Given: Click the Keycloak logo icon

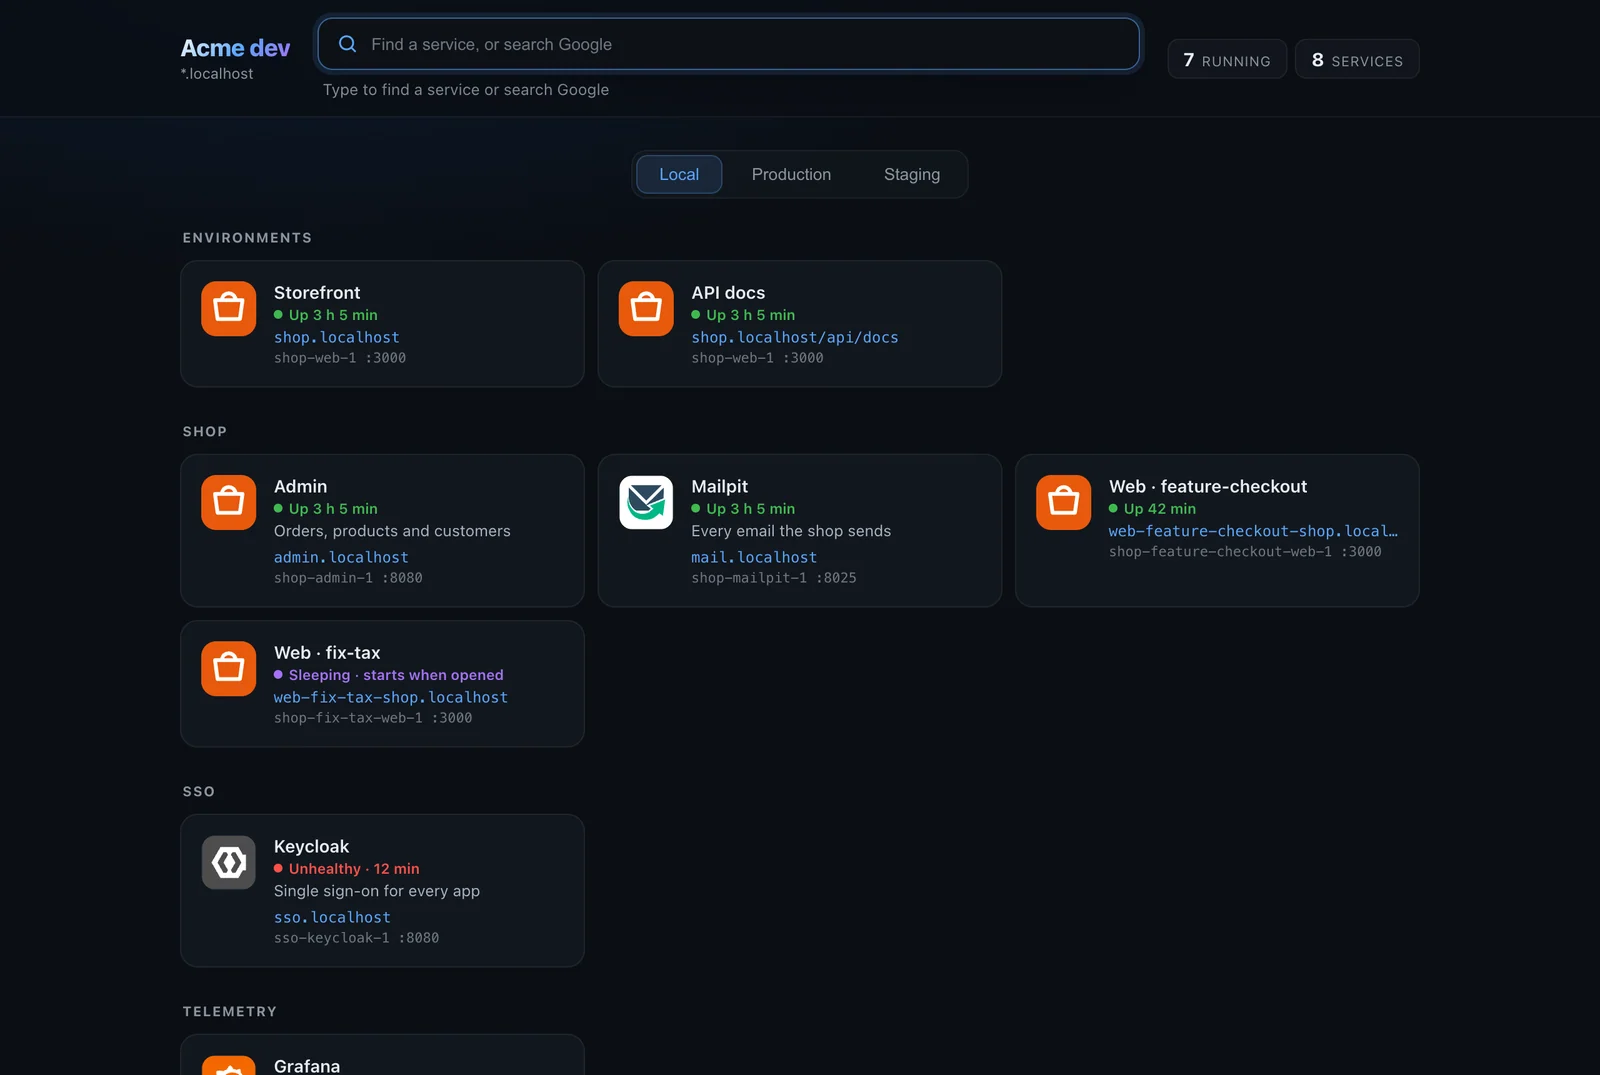Looking at the screenshot, I should click(229, 862).
